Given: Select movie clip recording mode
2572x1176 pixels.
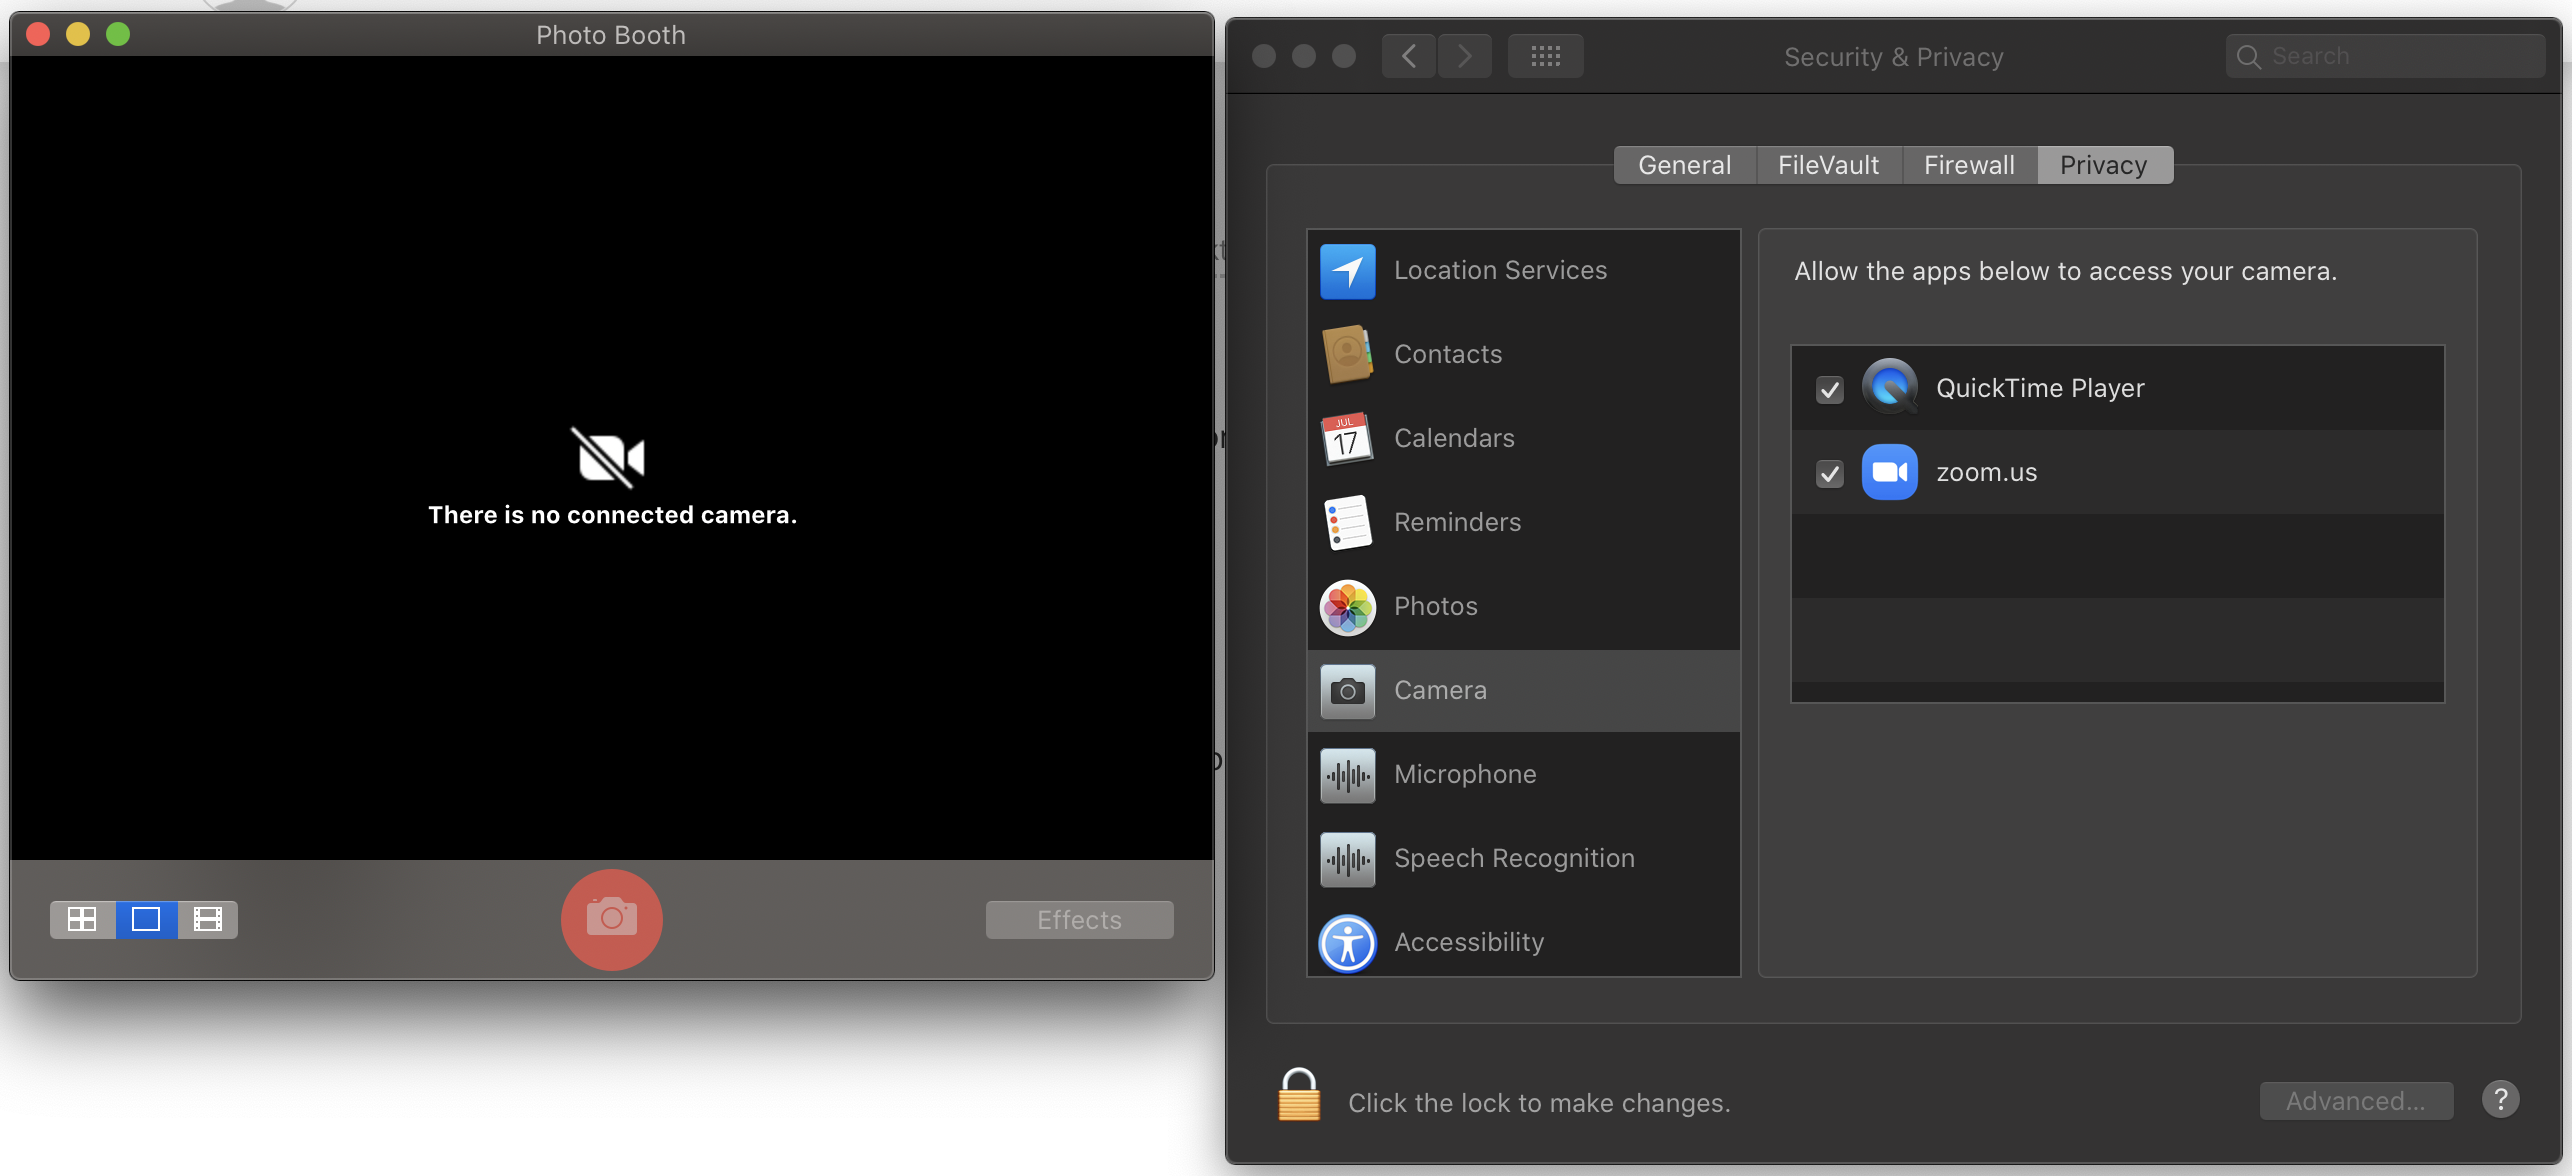Looking at the screenshot, I should [x=208, y=919].
